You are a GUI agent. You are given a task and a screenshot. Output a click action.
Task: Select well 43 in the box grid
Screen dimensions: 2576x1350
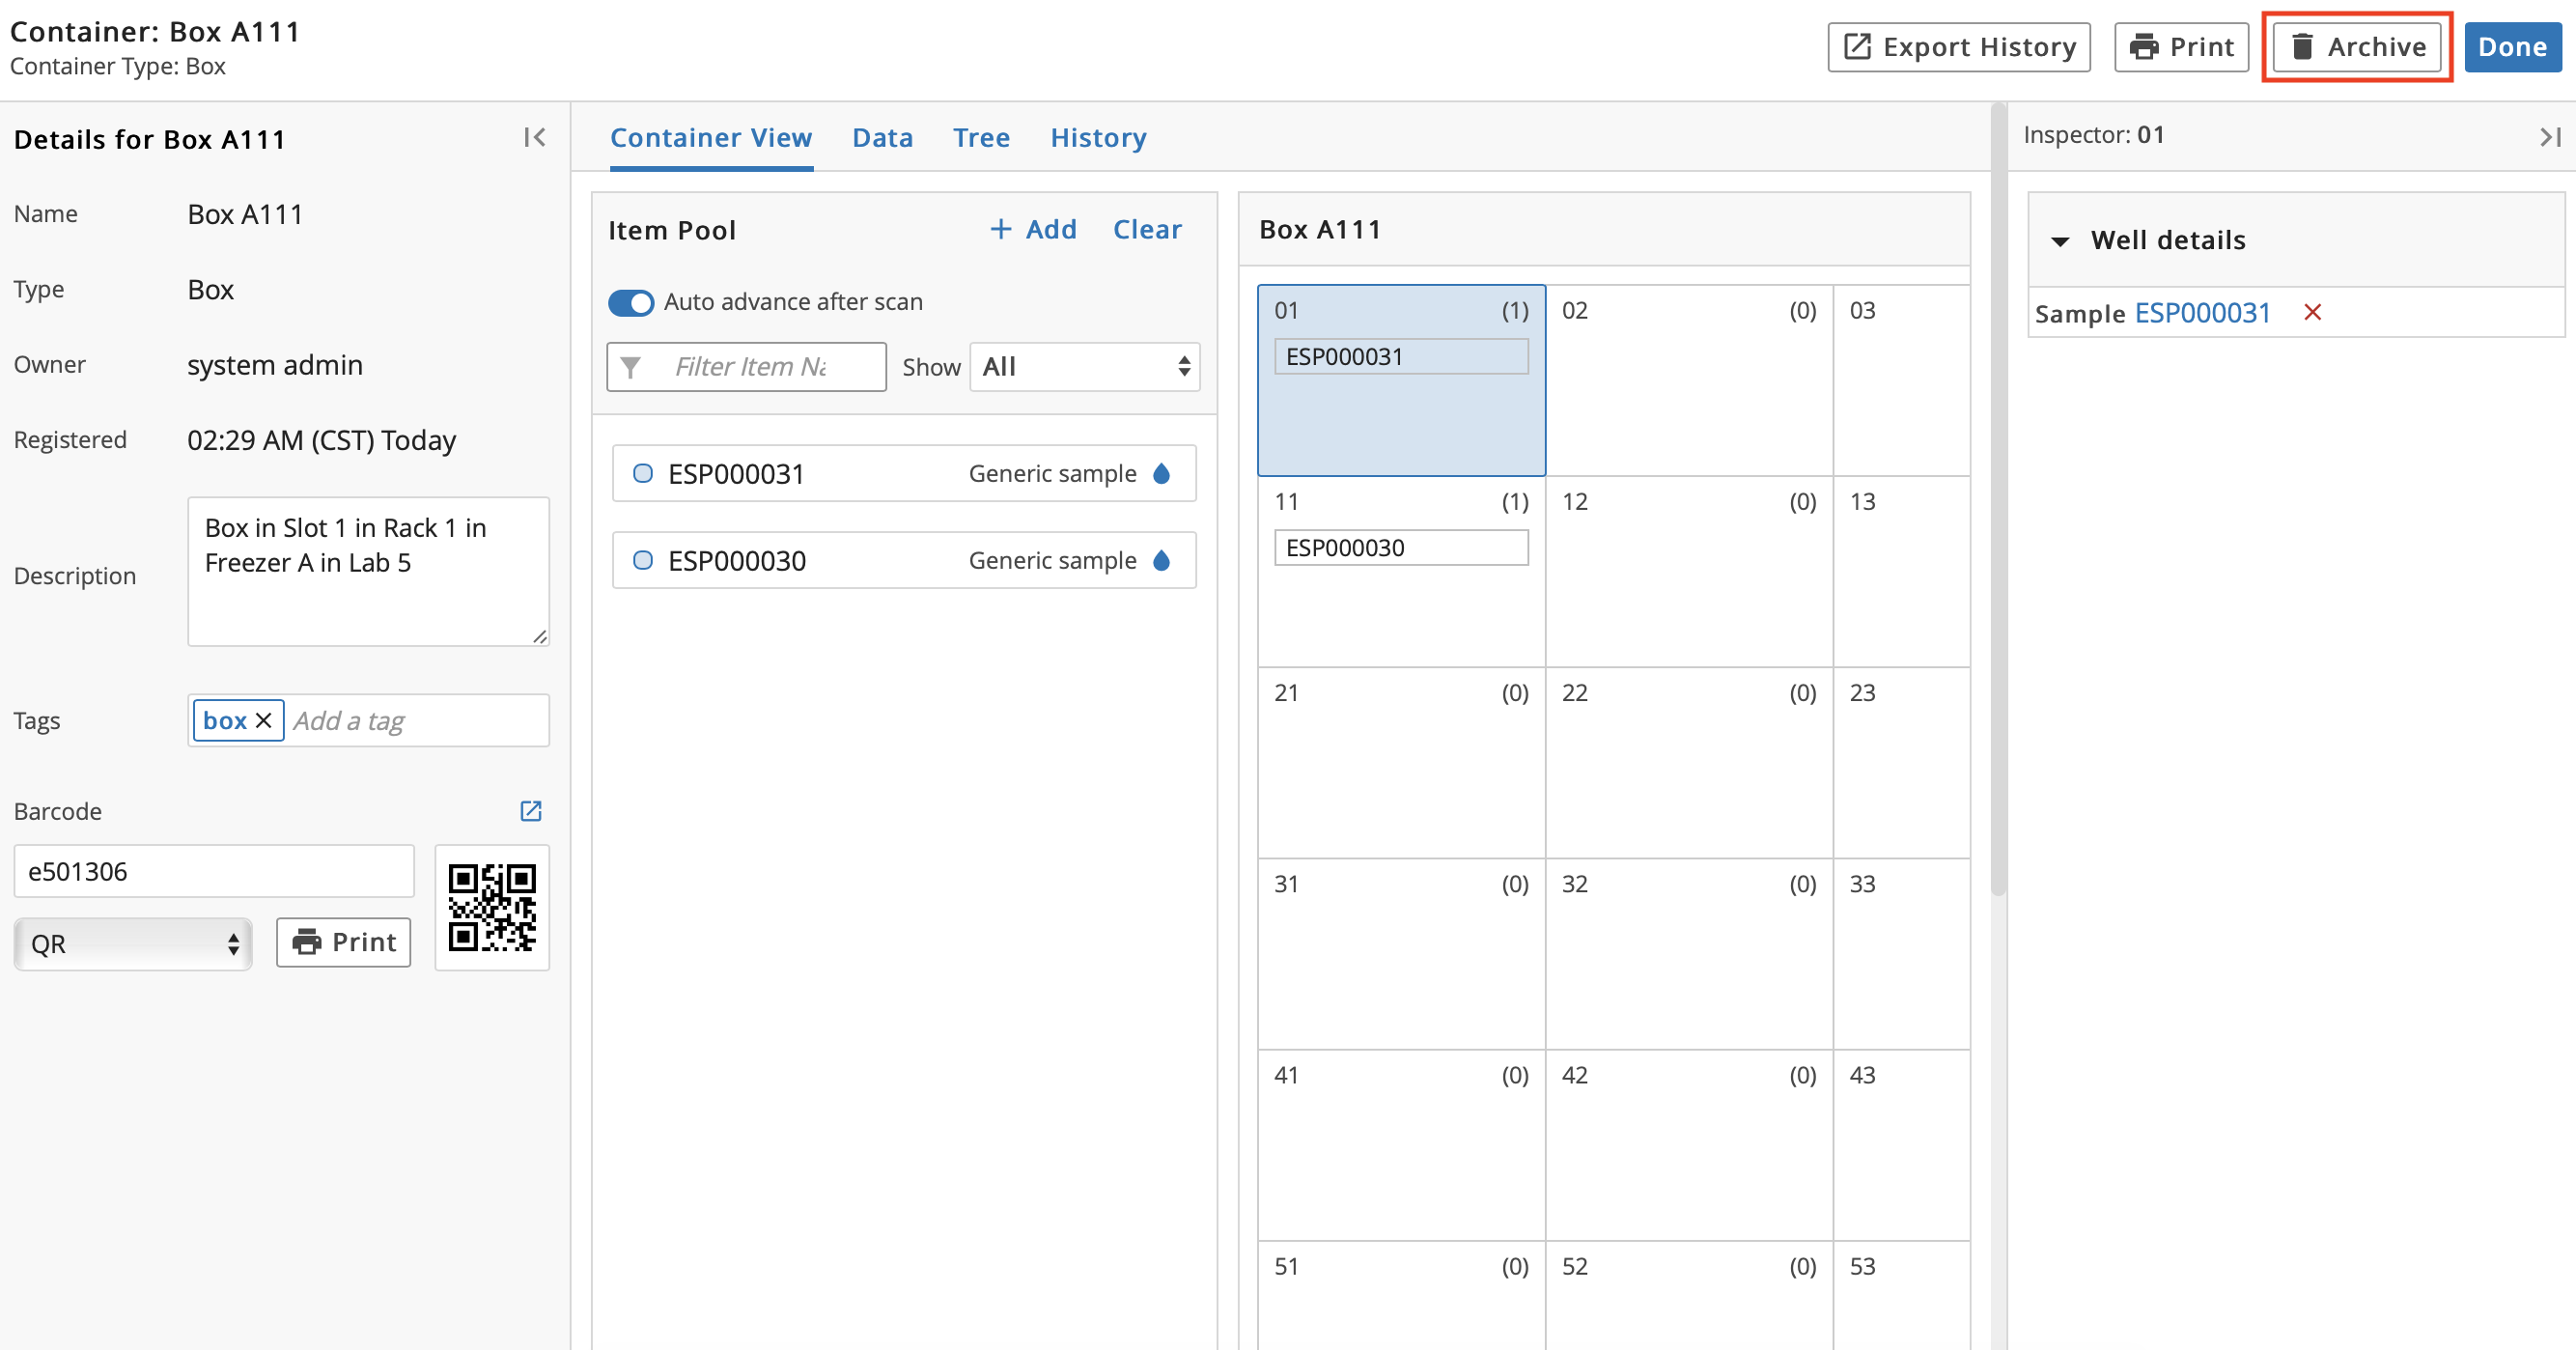[1902, 1145]
